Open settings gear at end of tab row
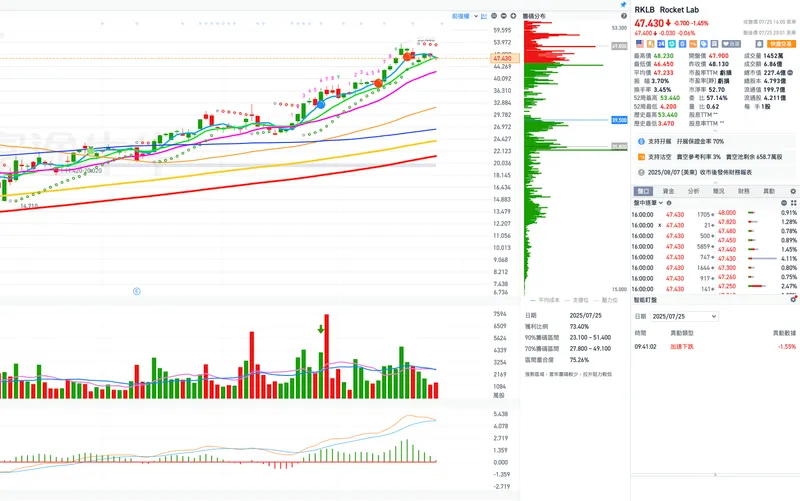The image size is (800, 501). [x=793, y=191]
